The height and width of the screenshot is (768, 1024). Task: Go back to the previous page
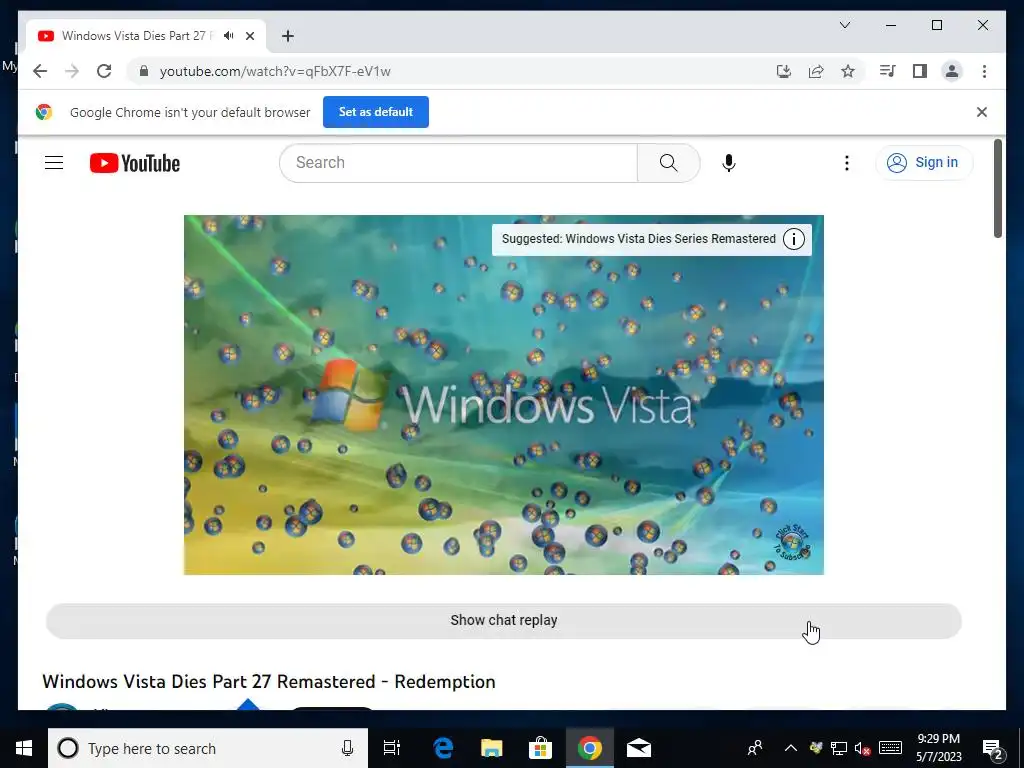point(40,71)
